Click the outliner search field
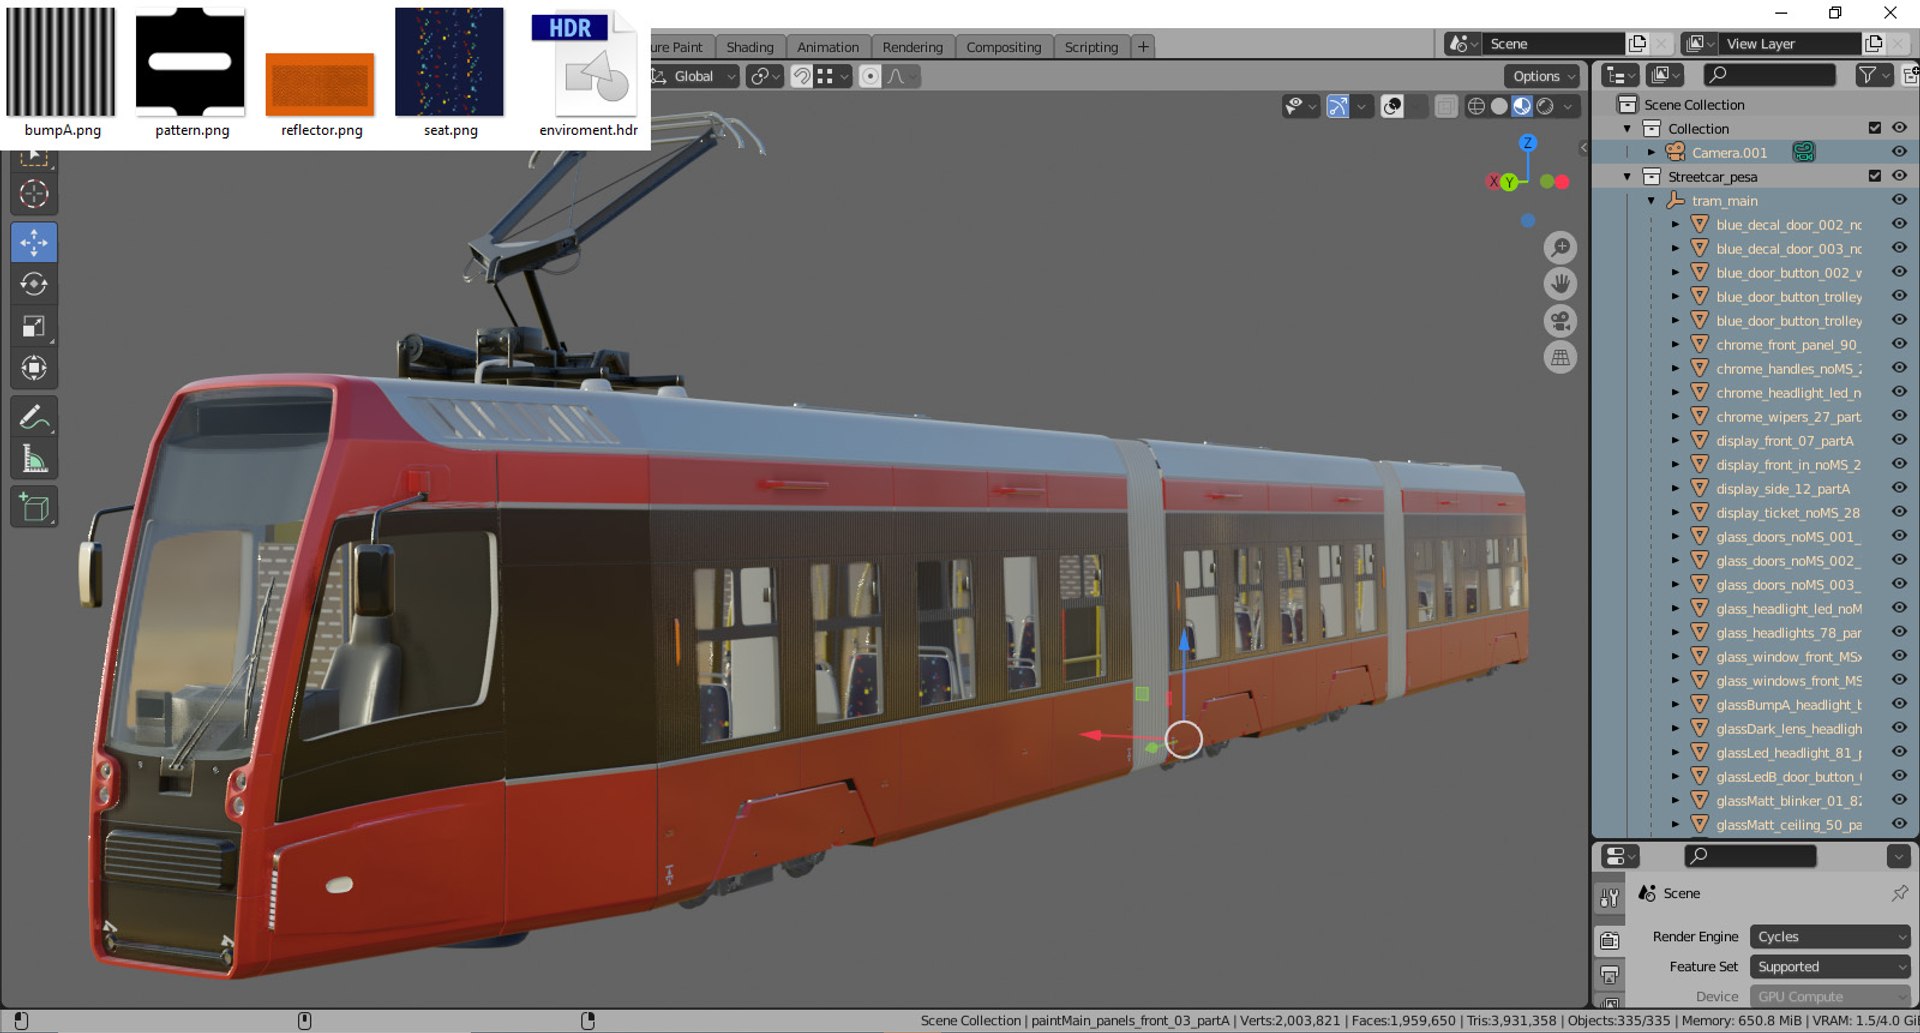The height and width of the screenshot is (1033, 1920). click(x=1770, y=75)
